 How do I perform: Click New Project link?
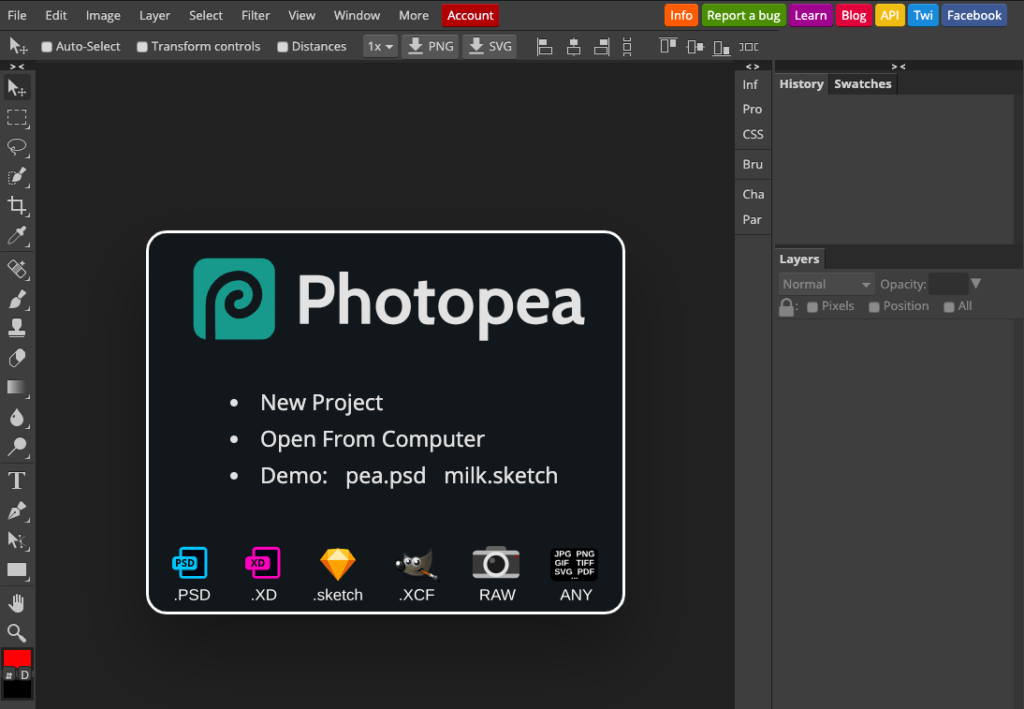321,402
